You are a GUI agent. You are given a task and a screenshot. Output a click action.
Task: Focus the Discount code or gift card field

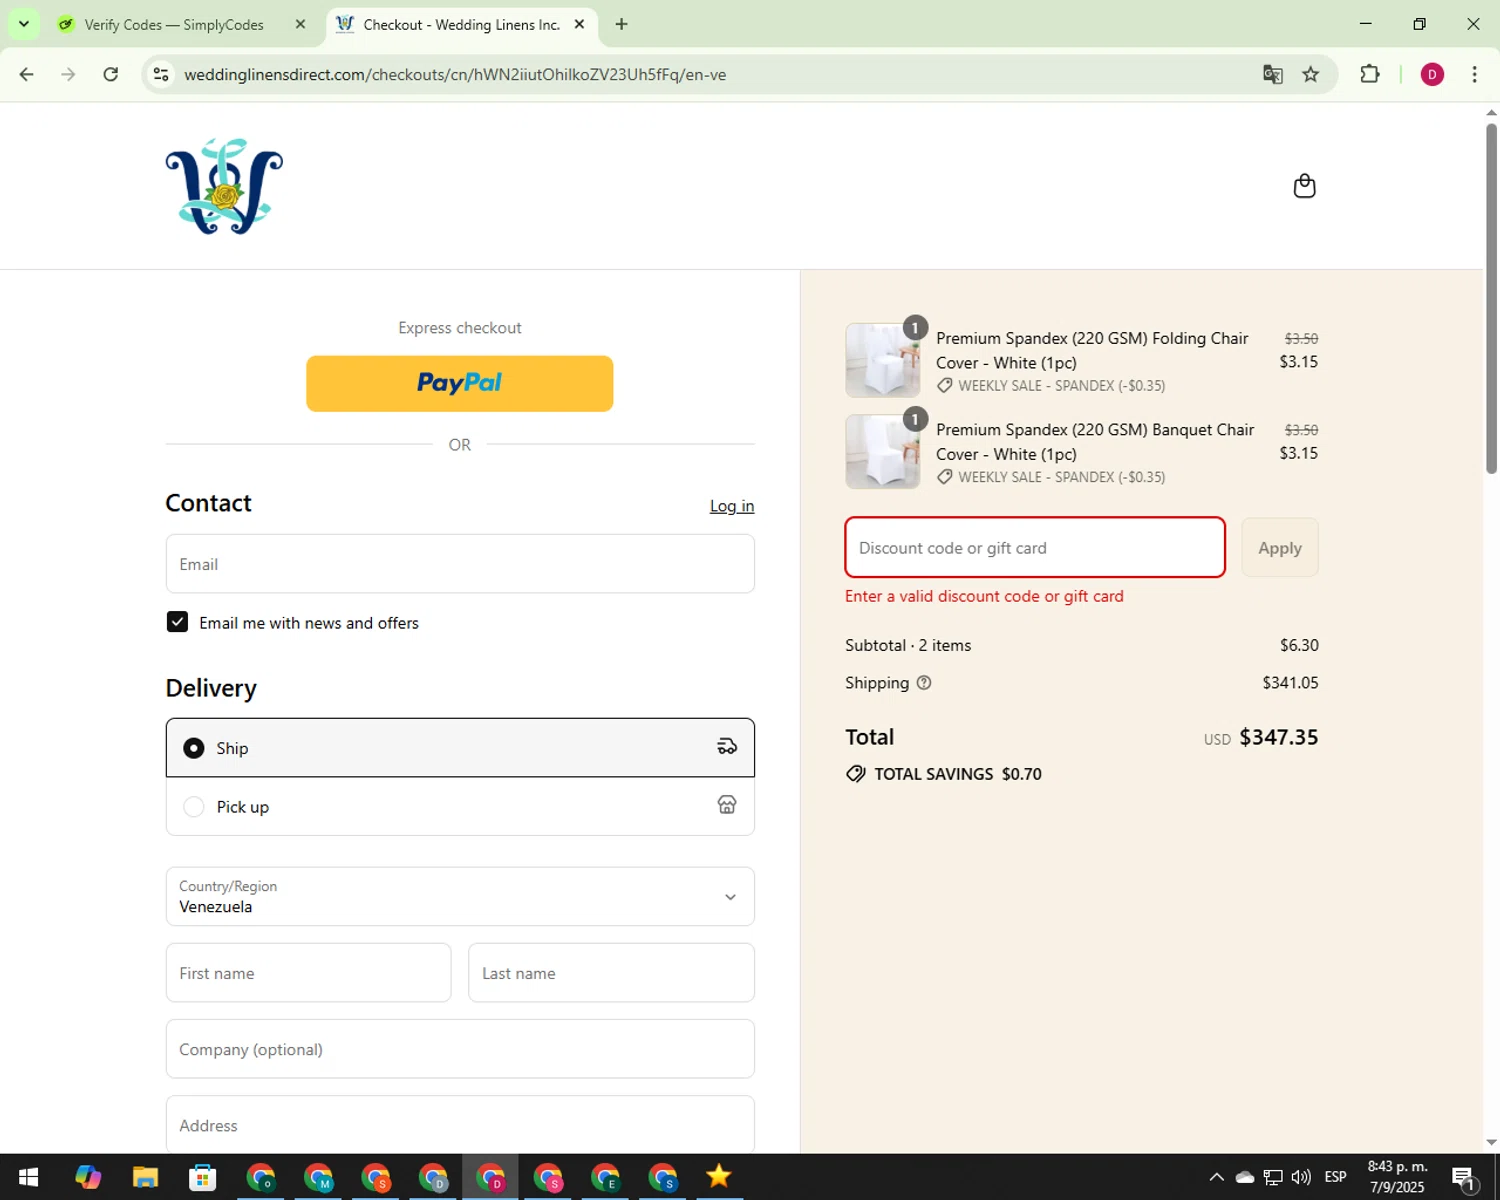1035,547
